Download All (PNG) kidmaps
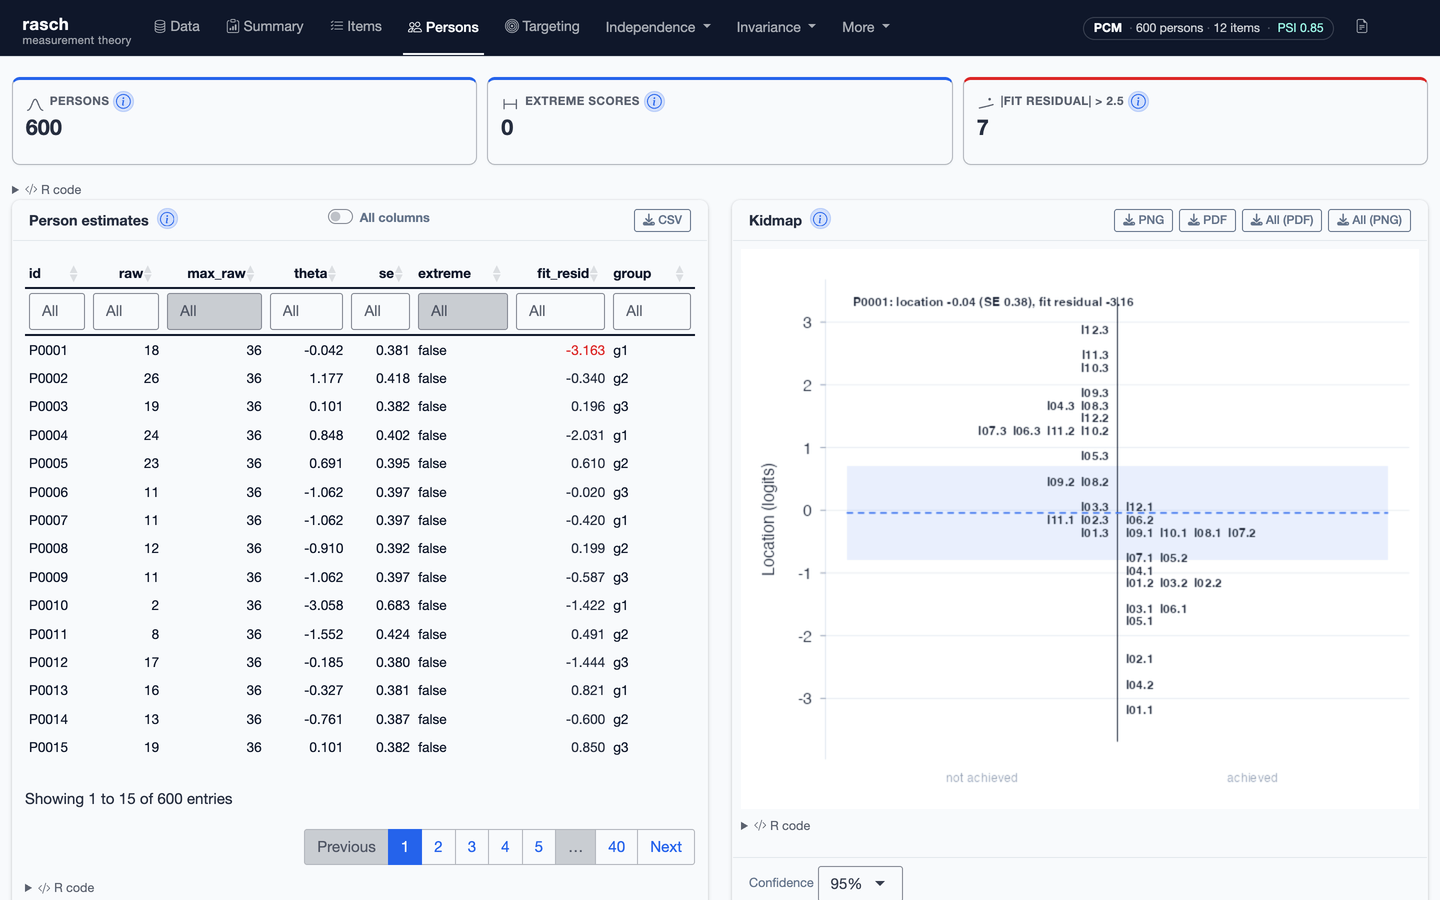 [1369, 220]
